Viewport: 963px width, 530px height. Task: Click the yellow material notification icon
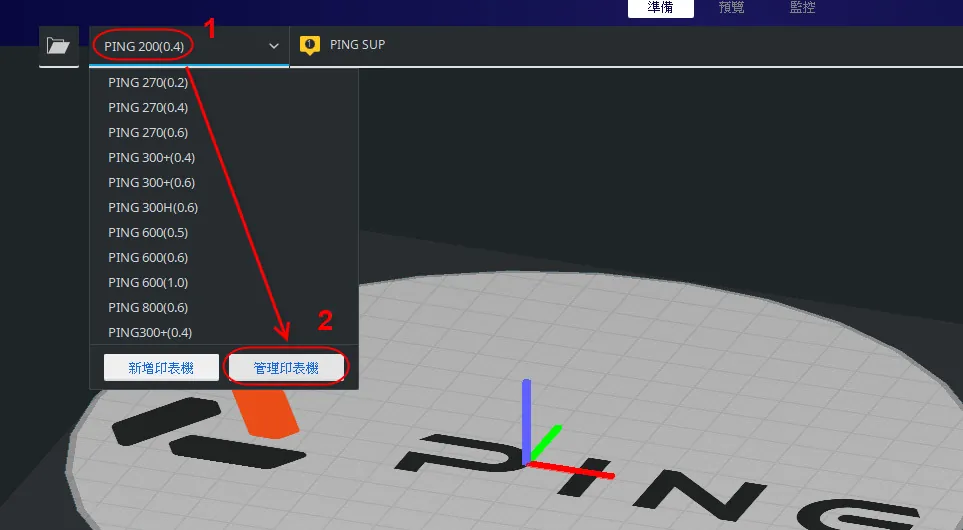pyautogui.click(x=310, y=45)
